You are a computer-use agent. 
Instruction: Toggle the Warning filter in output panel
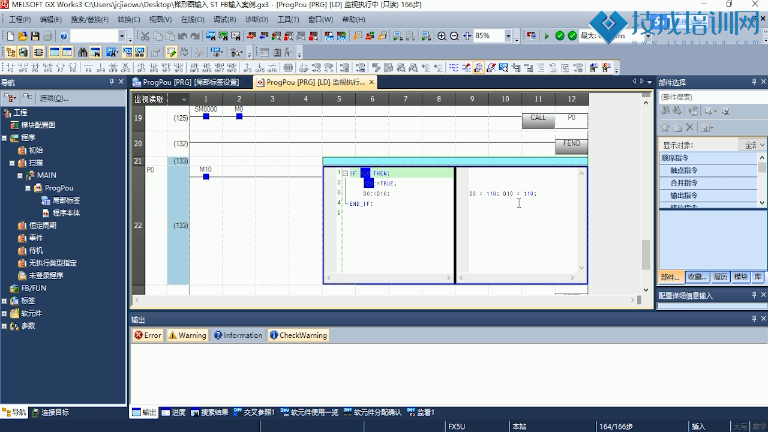click(x=187, y=335)
